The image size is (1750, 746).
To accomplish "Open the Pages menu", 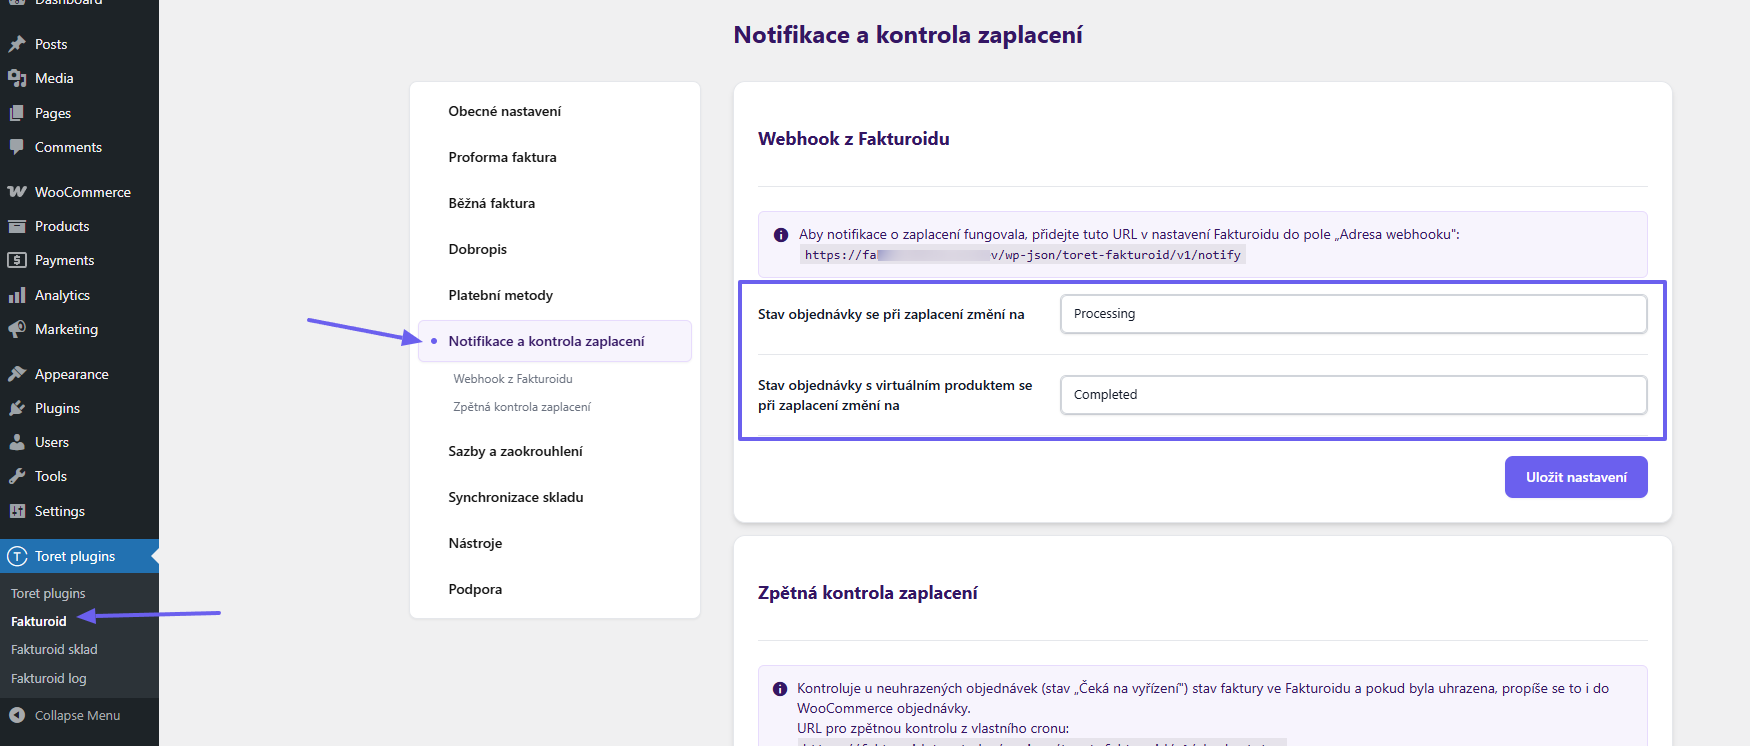I will [79, 113].
